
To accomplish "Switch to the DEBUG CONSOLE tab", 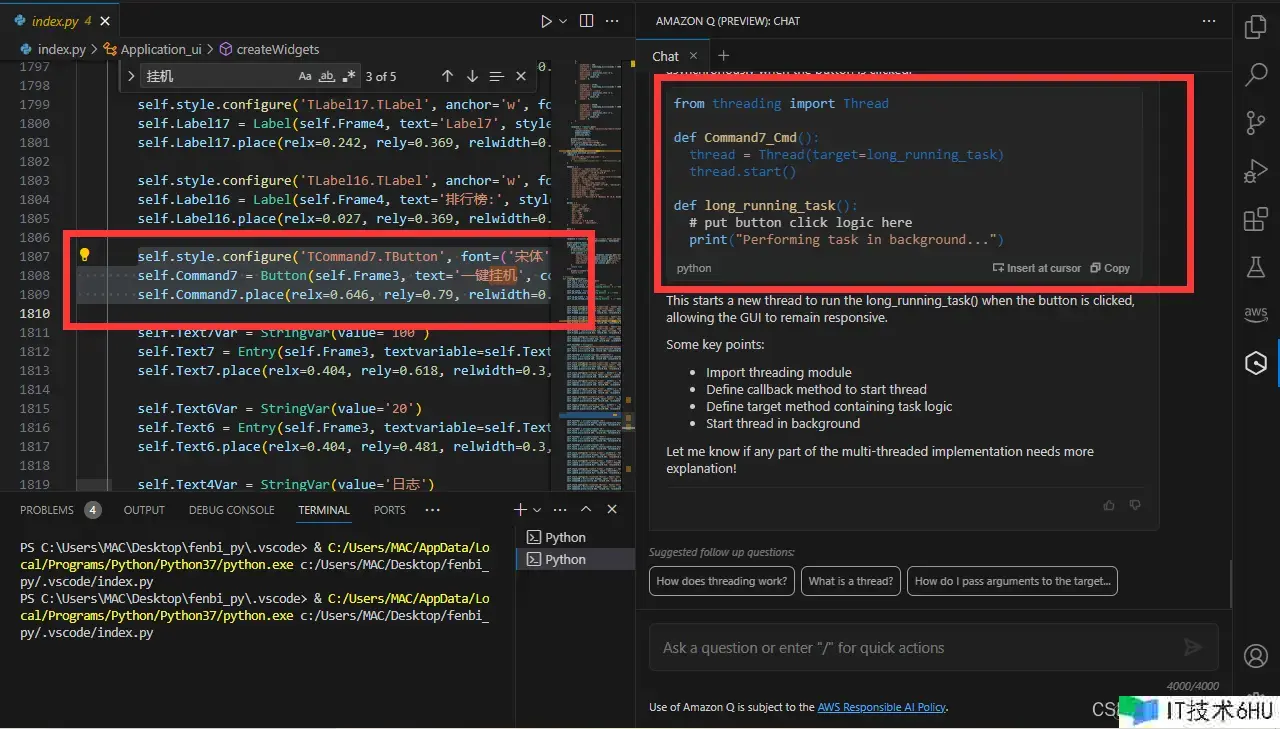I will (231, 510).
